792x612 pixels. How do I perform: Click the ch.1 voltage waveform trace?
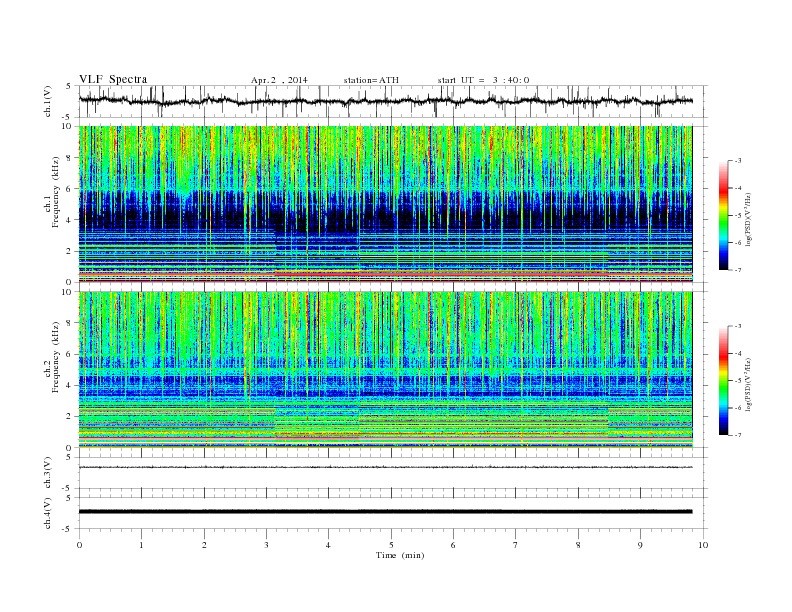pyautogui.click(x=385, y=101)
